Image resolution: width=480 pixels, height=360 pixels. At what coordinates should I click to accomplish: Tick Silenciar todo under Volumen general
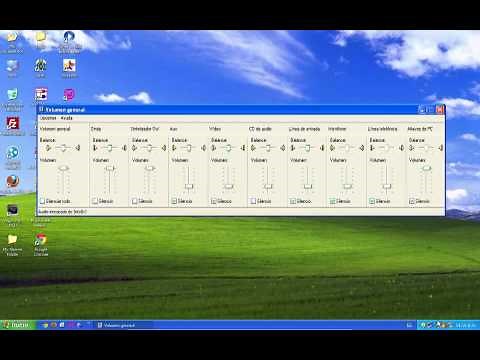pyautogui.click(x=42, y=201)
